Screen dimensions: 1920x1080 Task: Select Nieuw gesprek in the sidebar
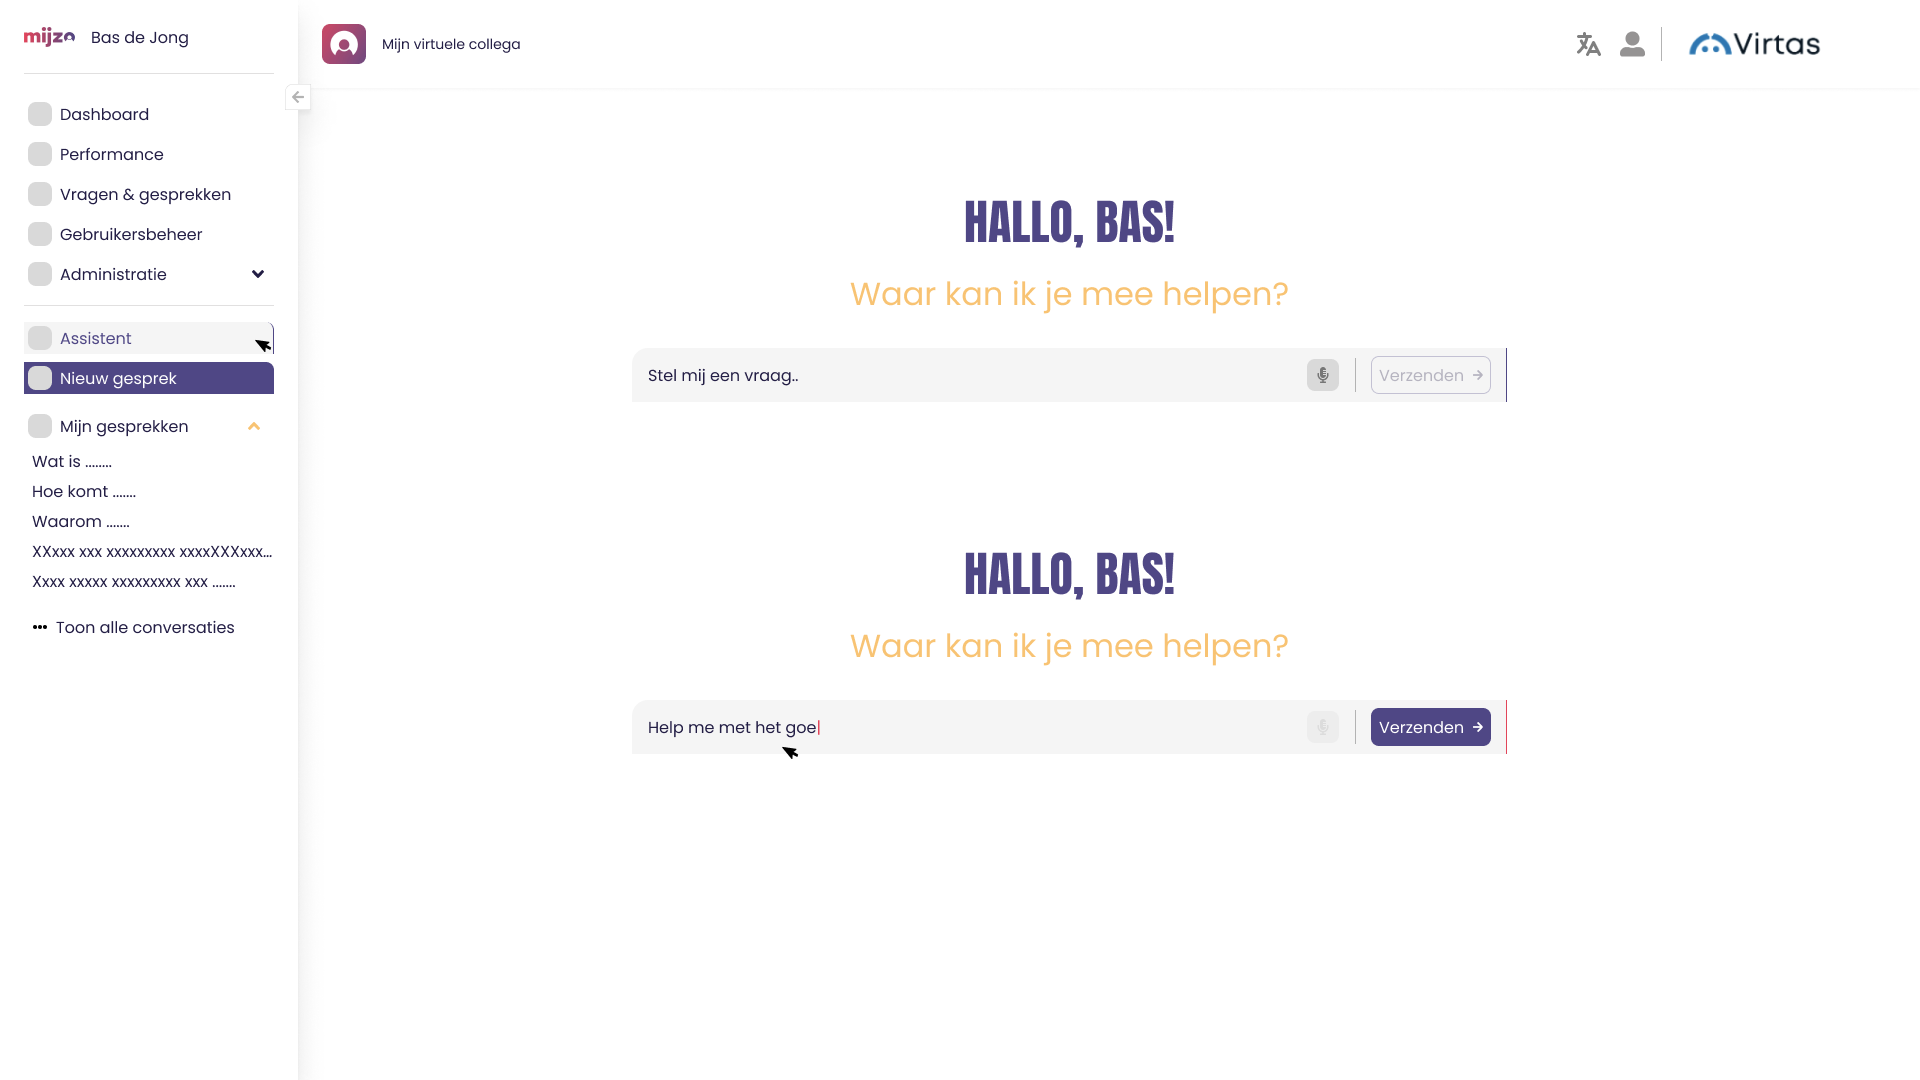pos(118,378)
